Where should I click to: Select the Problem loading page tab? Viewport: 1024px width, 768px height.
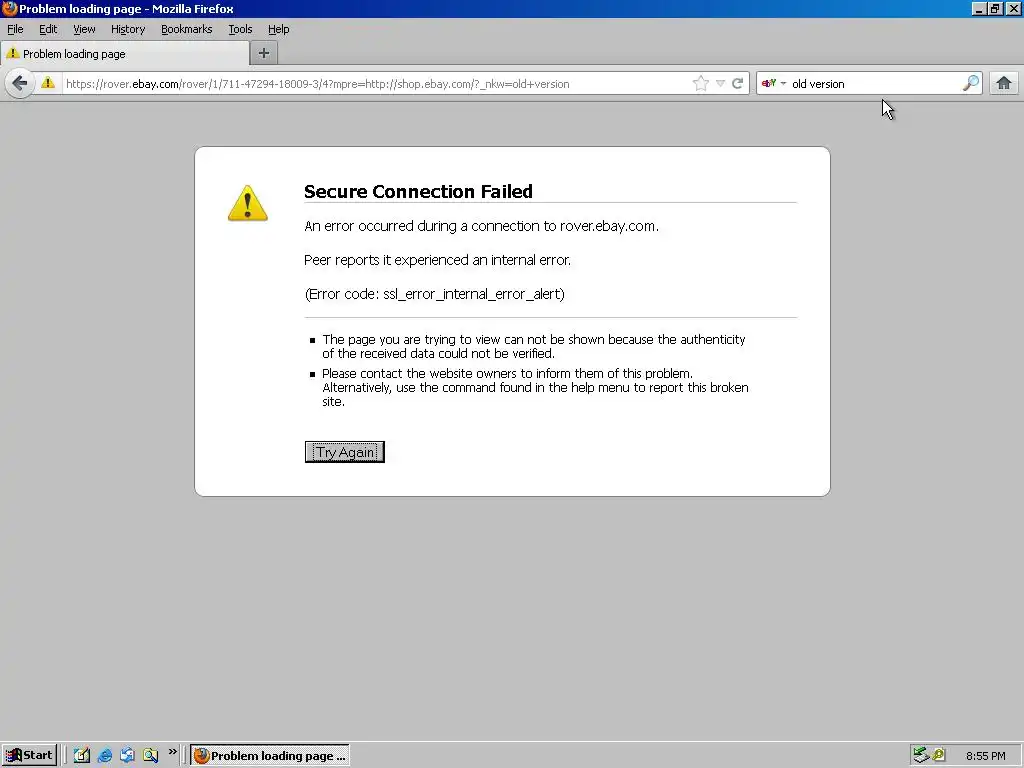[124, 54]
